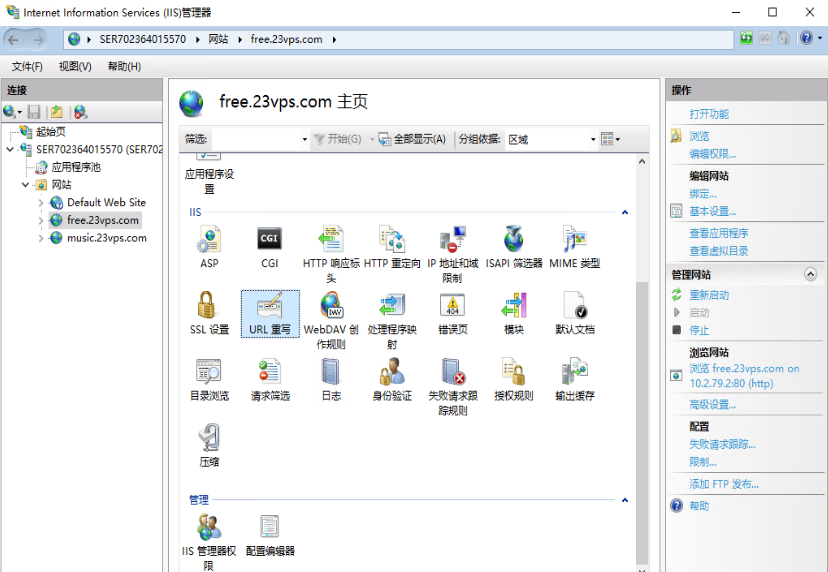Open 配置编辑器 feature icon
This screenshot has height=572, width=828.
pyautogui.click(x=270, y=535)
